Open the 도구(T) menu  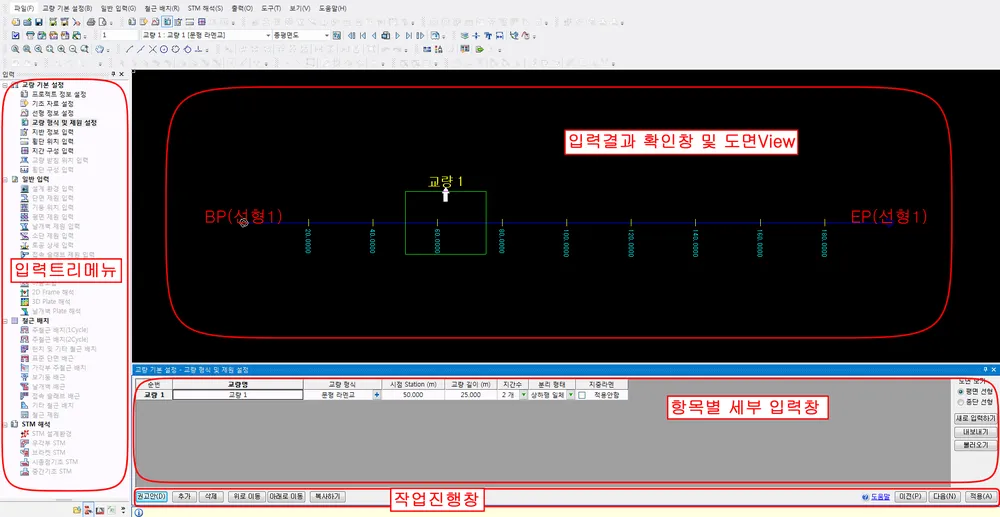[x=270, y=8]
